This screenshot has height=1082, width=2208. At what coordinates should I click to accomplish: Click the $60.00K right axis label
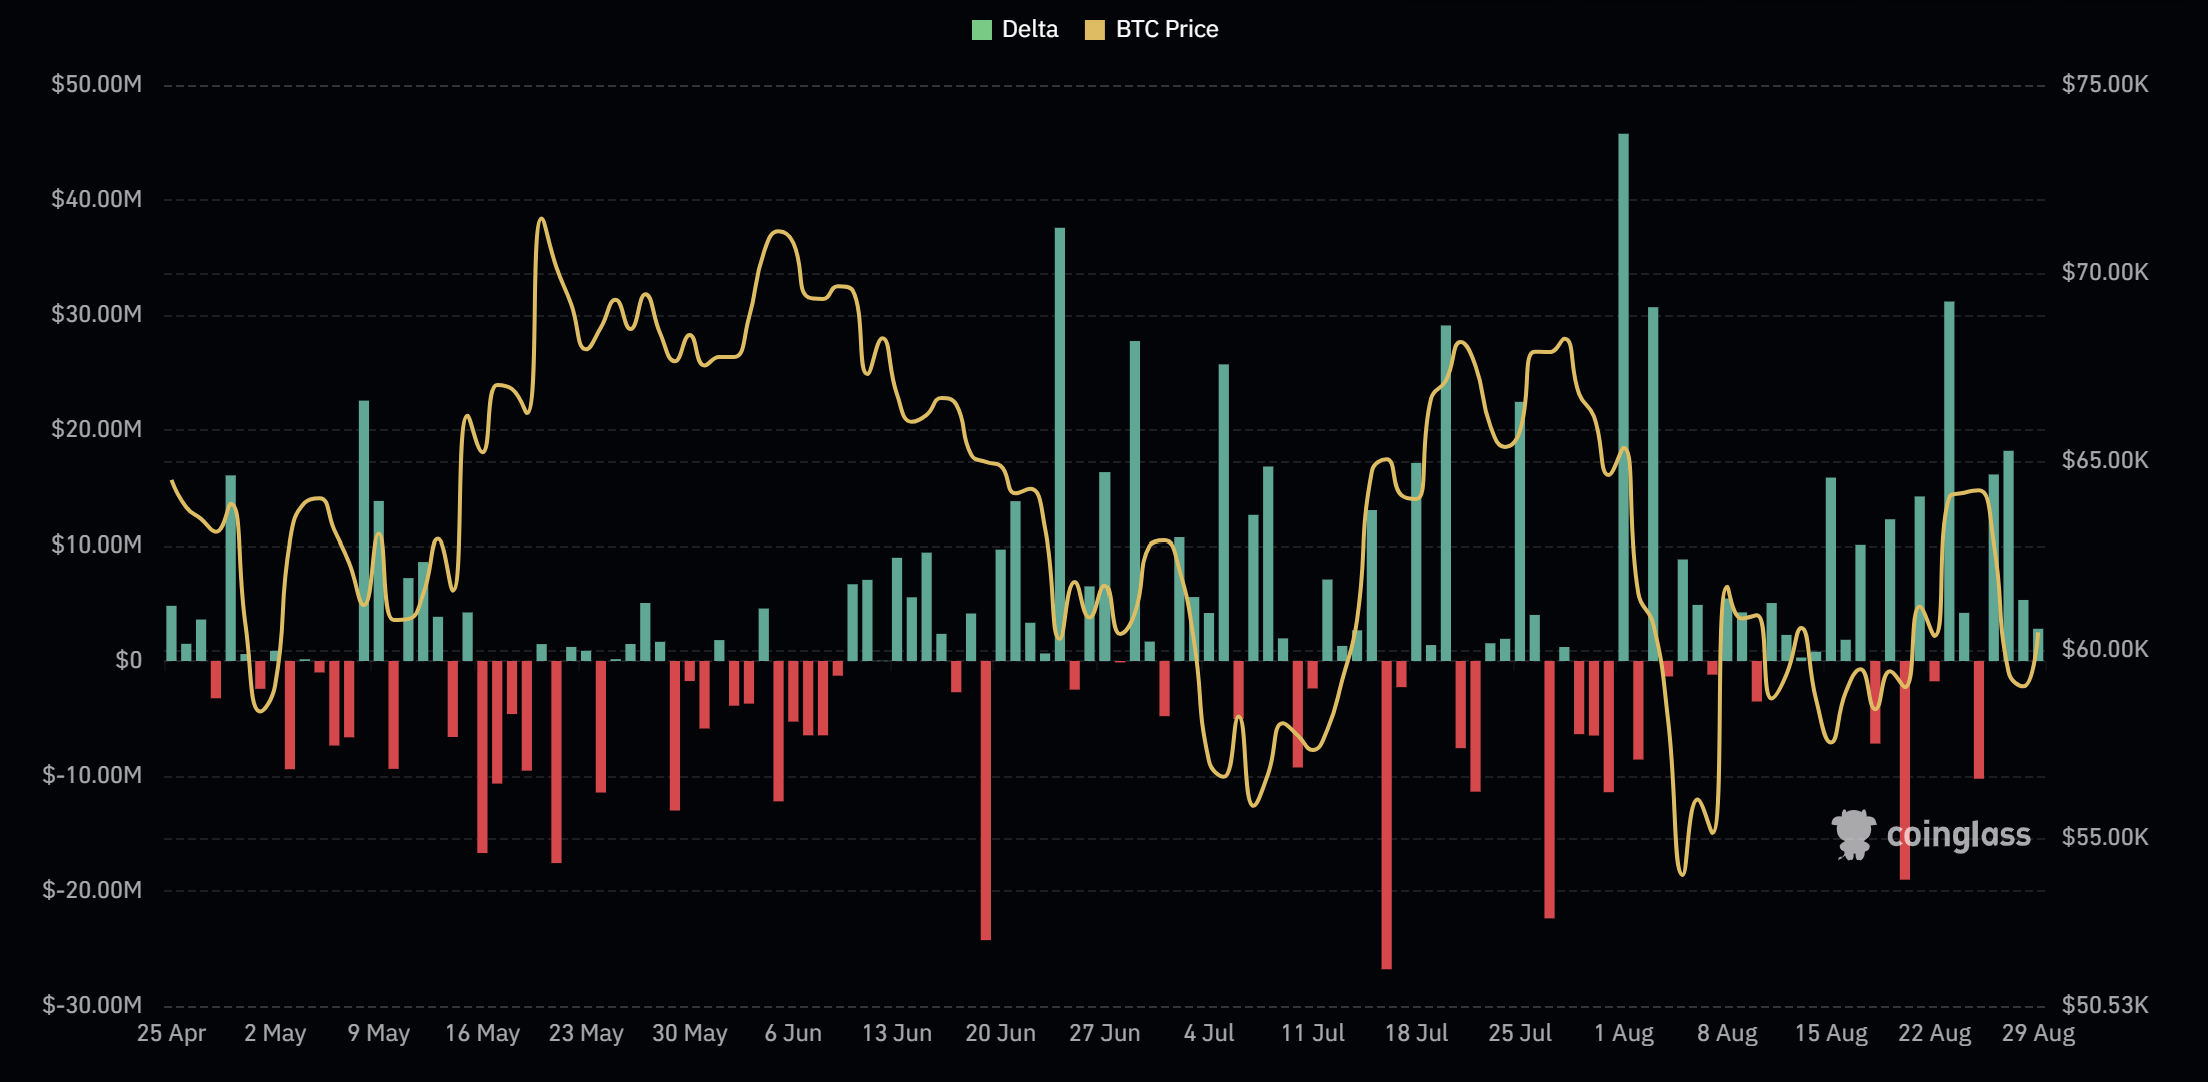pyautogui.click(x=2105, y=649)
